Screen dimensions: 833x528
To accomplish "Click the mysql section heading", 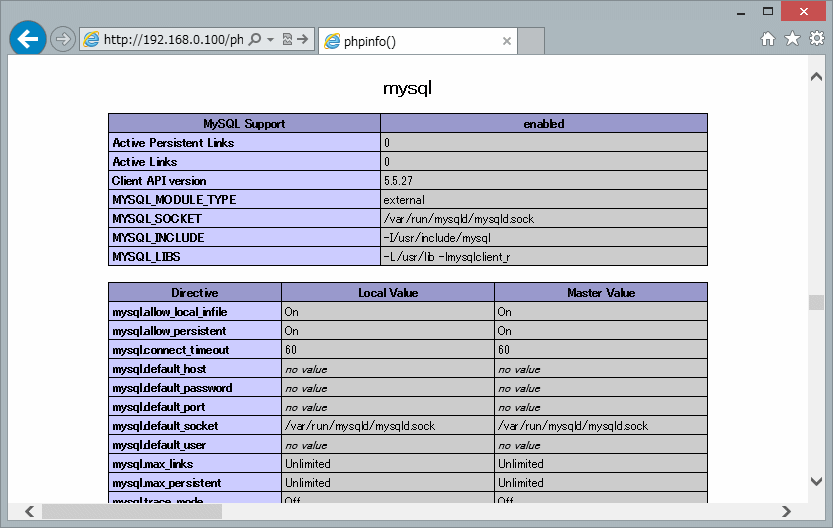I will [x=407, y=88].
